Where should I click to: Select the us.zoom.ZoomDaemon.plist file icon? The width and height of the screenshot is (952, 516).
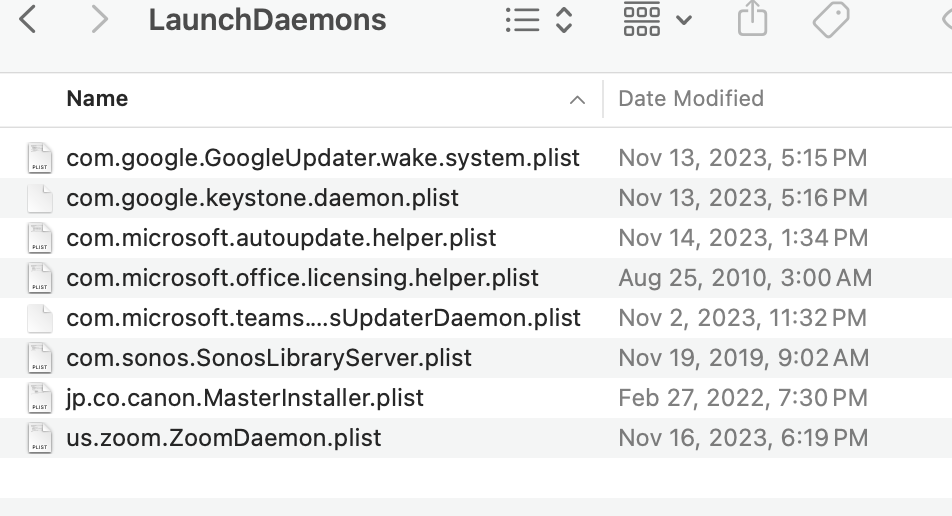[x=40, y=438]
